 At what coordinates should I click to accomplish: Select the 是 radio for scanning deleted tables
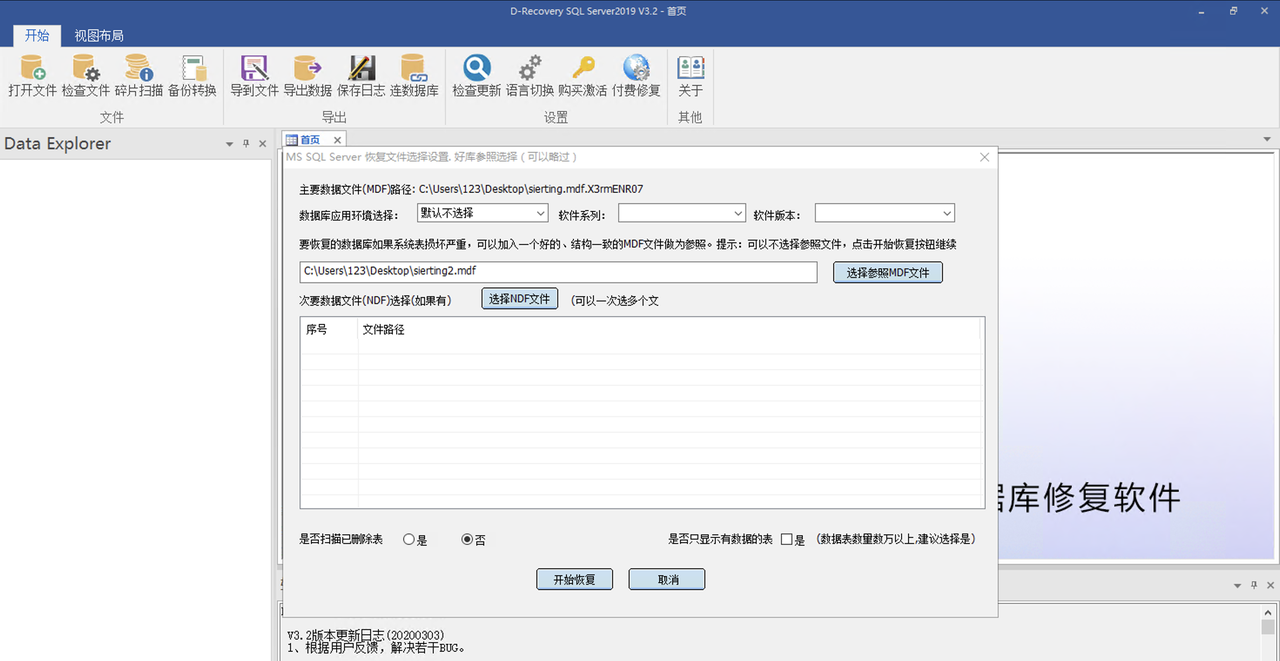(408, 539)
